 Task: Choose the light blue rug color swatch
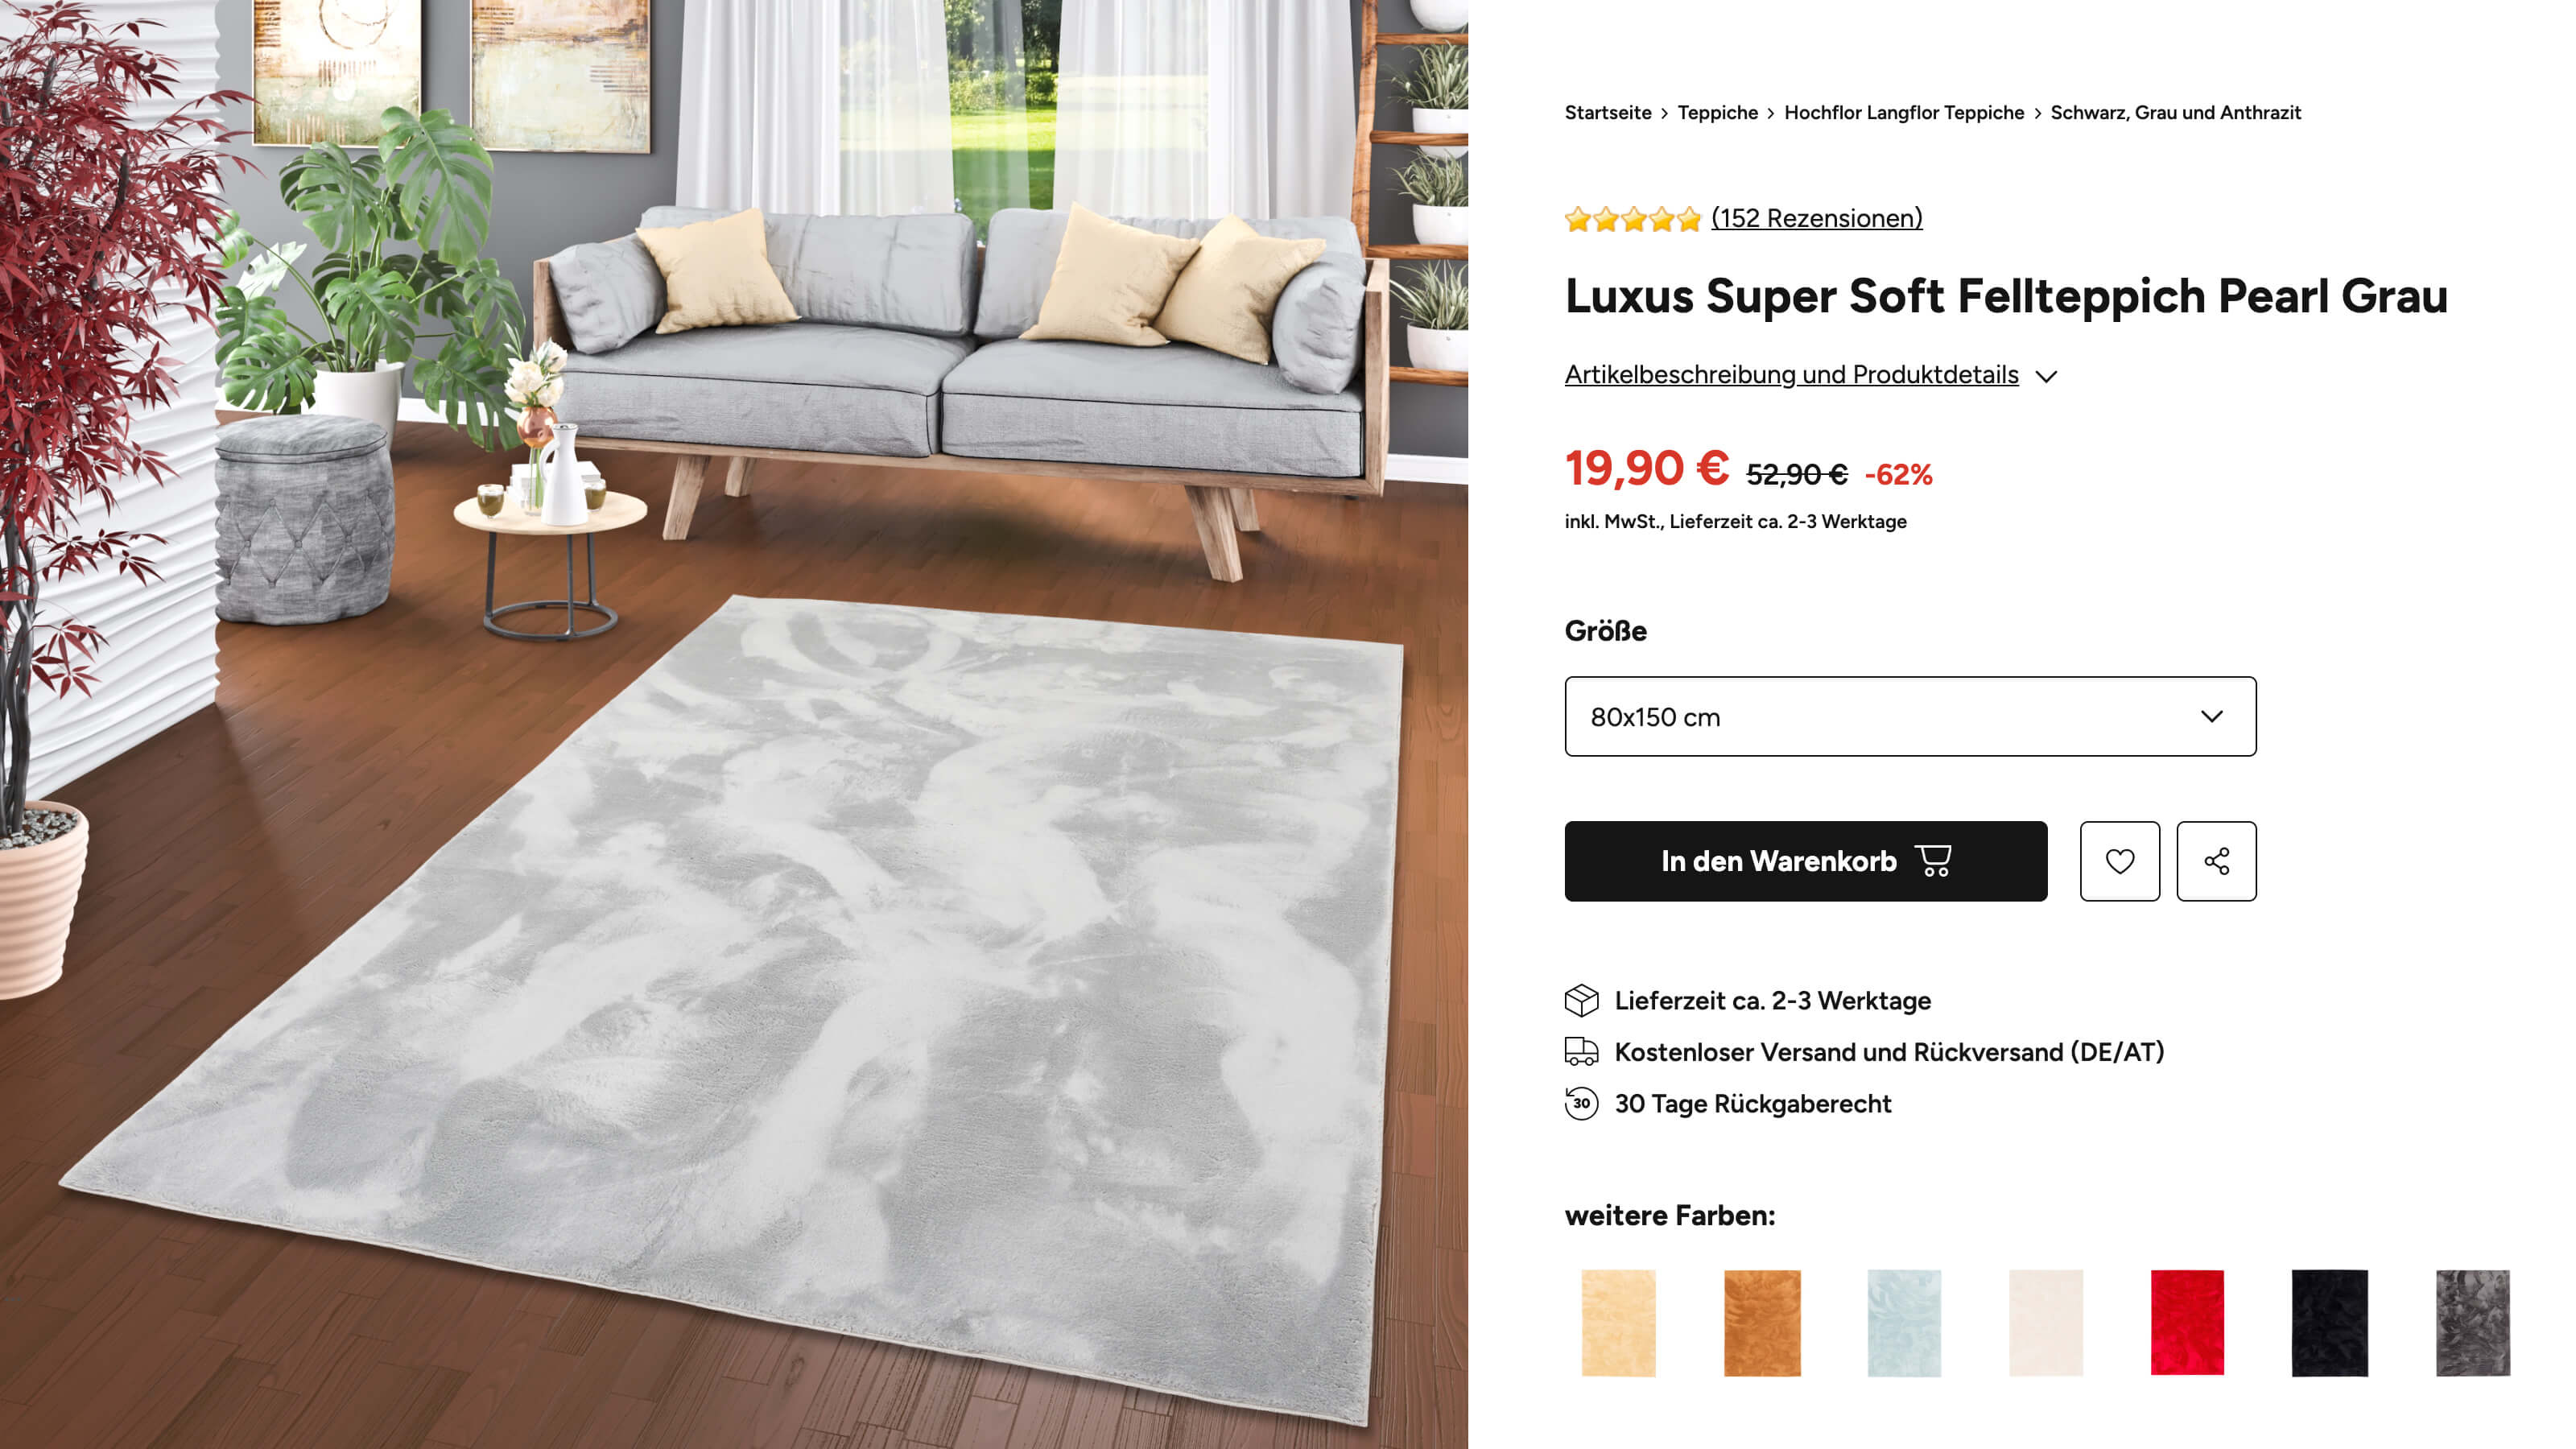[x=1904, y=1322]
